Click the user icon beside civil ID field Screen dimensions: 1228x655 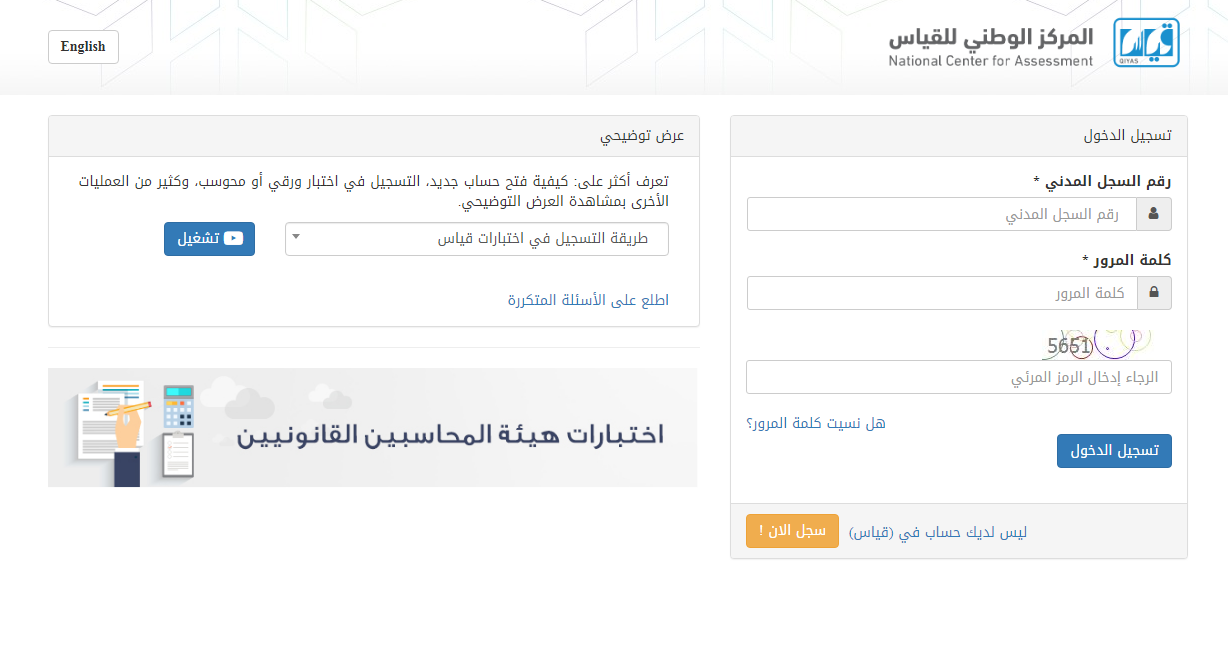point(1154,214)
